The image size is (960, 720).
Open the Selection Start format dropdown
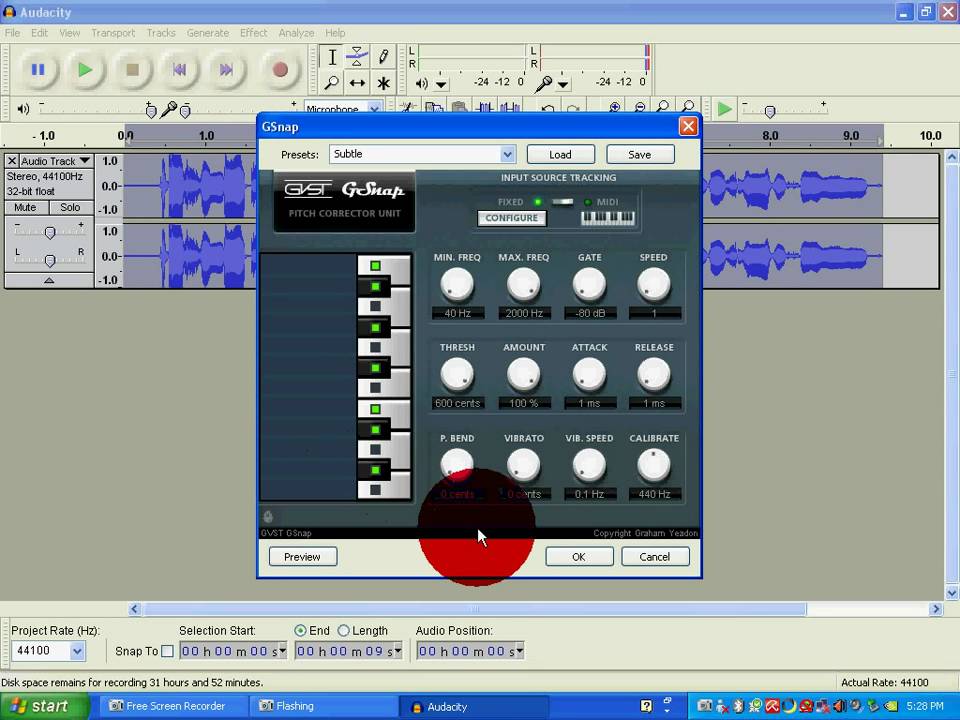(282, 651)
